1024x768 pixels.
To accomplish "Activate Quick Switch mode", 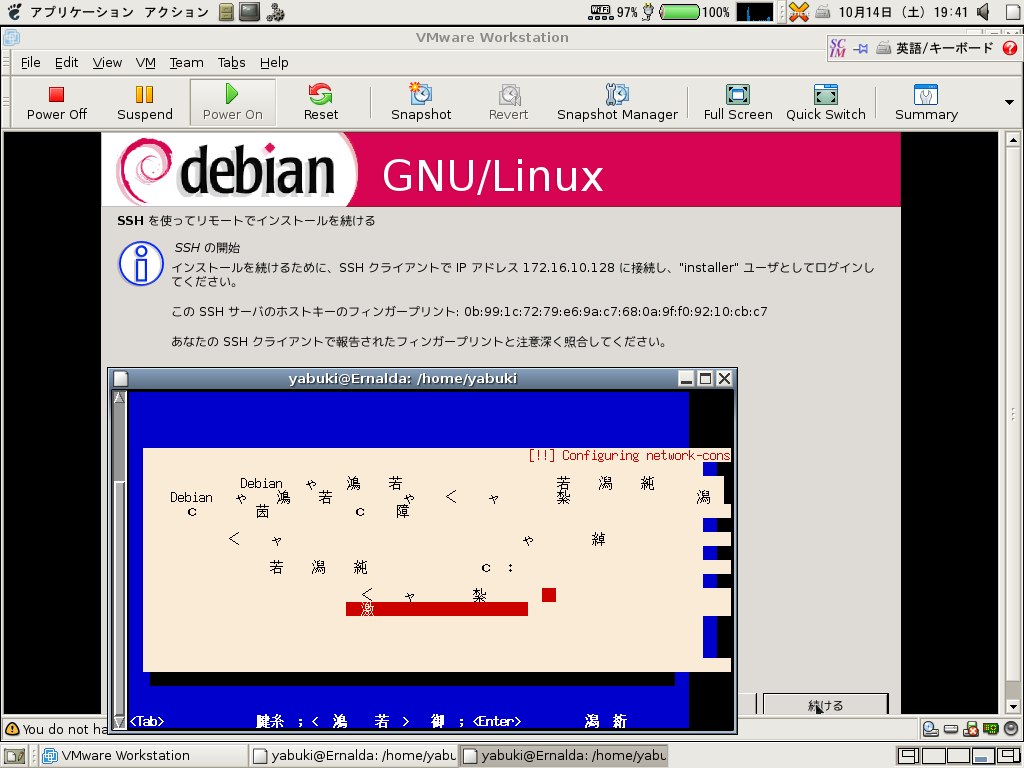I will click(x=825, y=103).
